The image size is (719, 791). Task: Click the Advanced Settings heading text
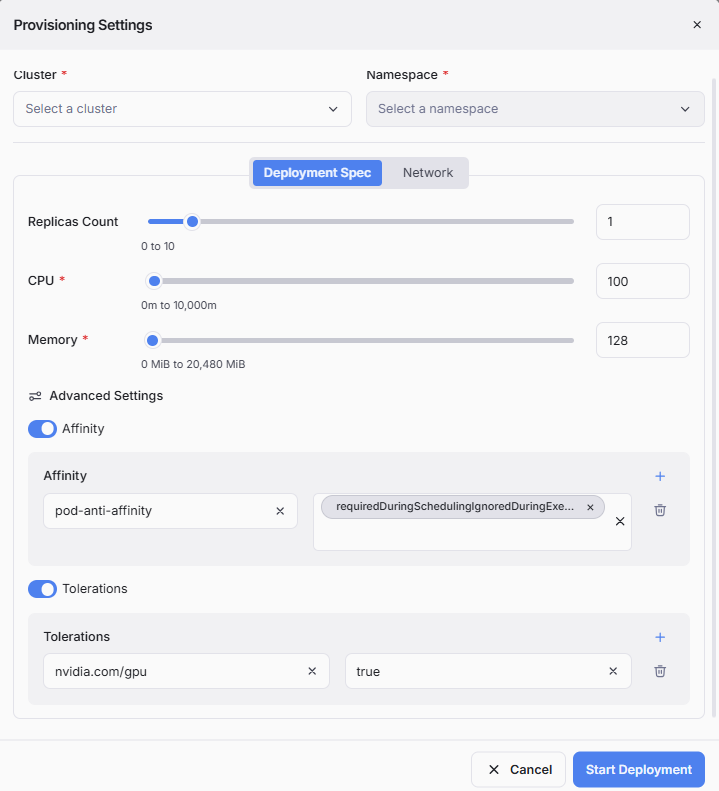tap(106, 396)
